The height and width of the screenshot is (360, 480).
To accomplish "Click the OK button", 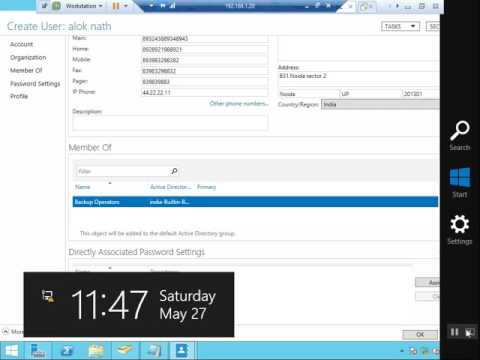I will point(420,334).
